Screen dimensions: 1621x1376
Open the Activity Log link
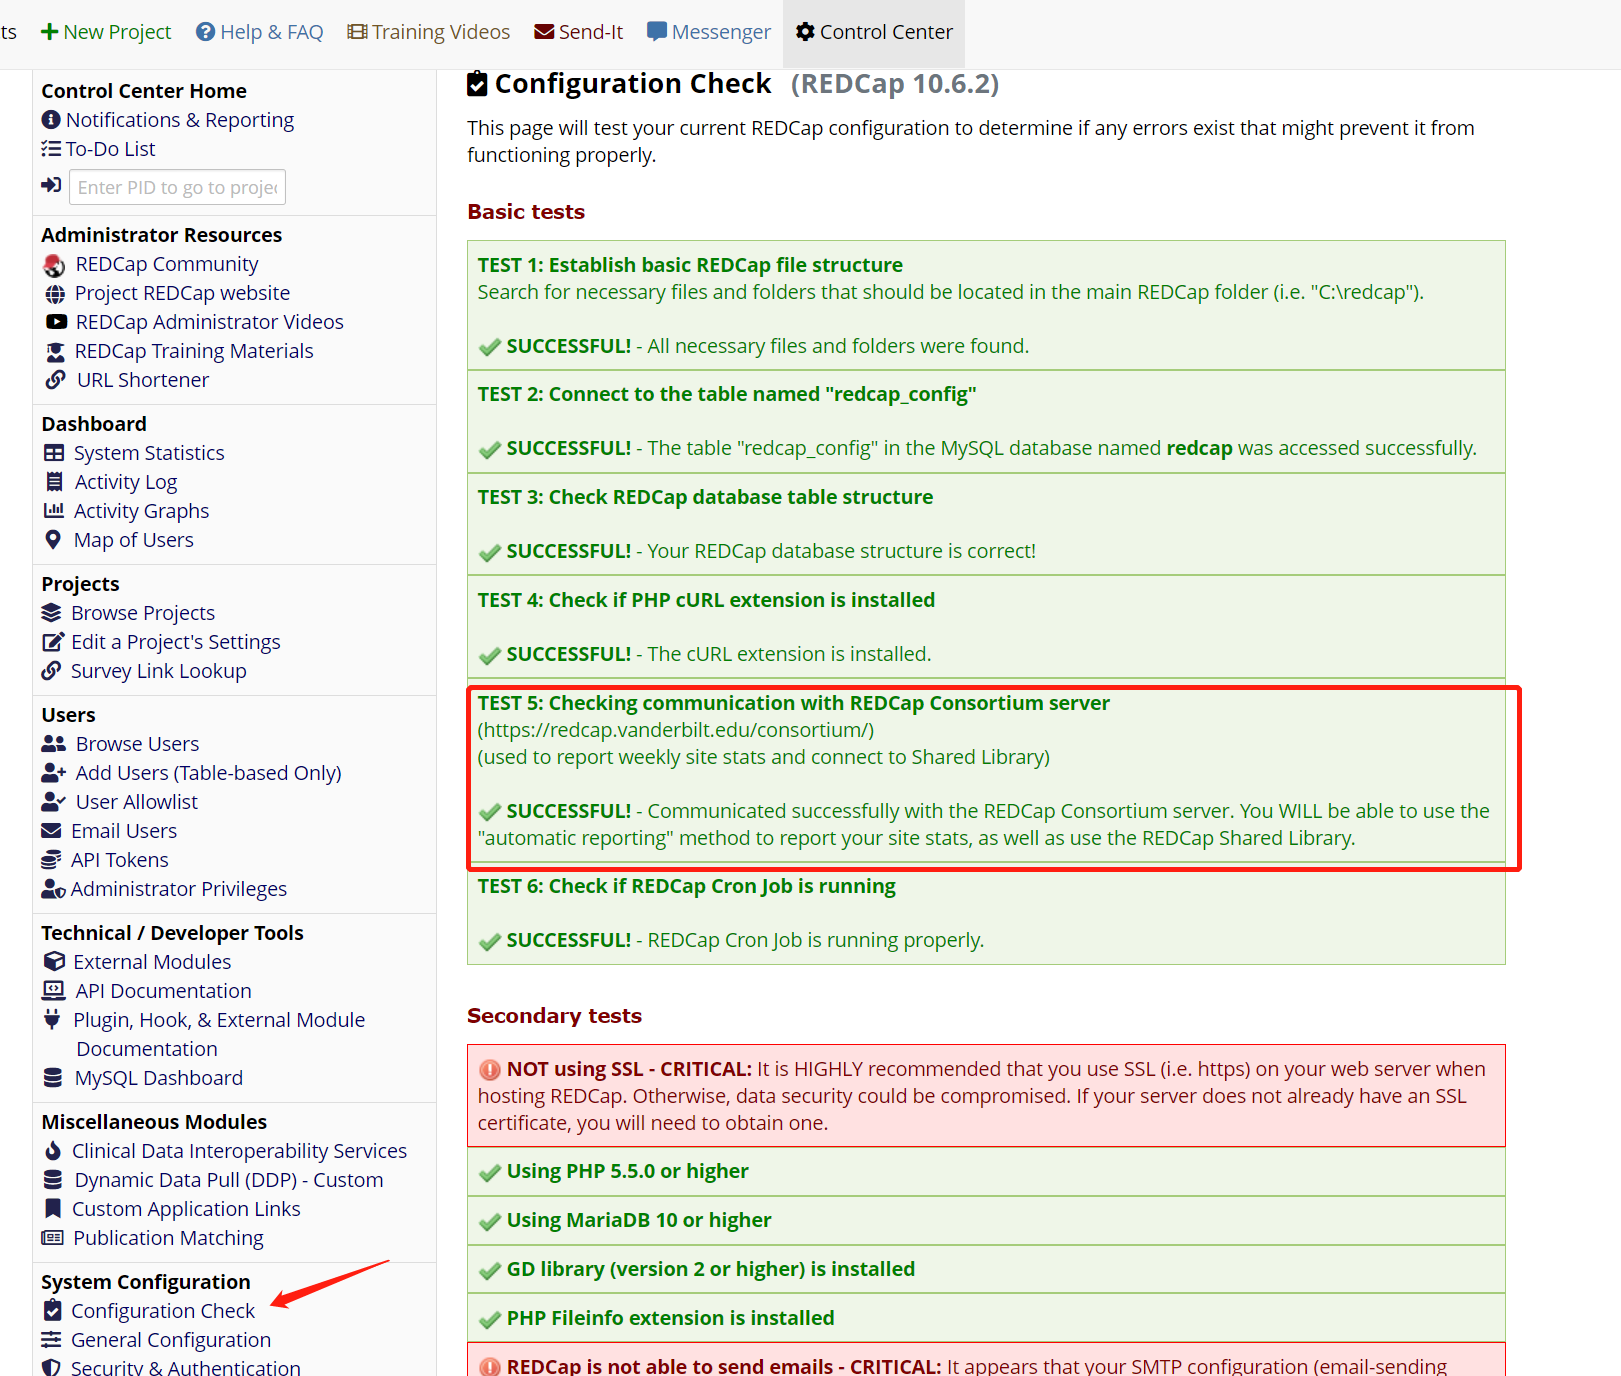click(126, 482)
